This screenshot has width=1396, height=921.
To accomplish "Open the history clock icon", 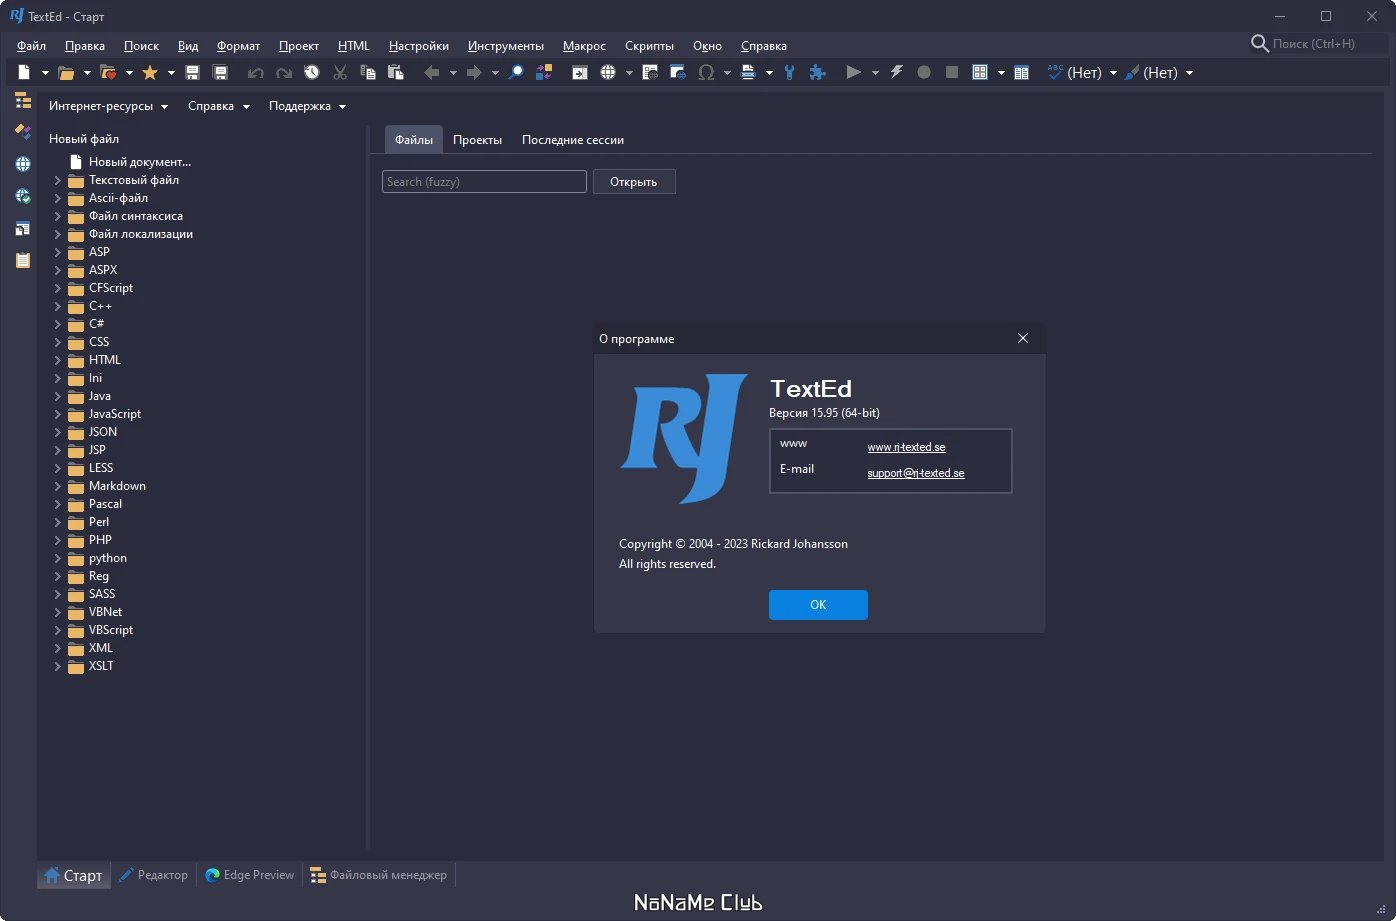I will pos(312,72).
